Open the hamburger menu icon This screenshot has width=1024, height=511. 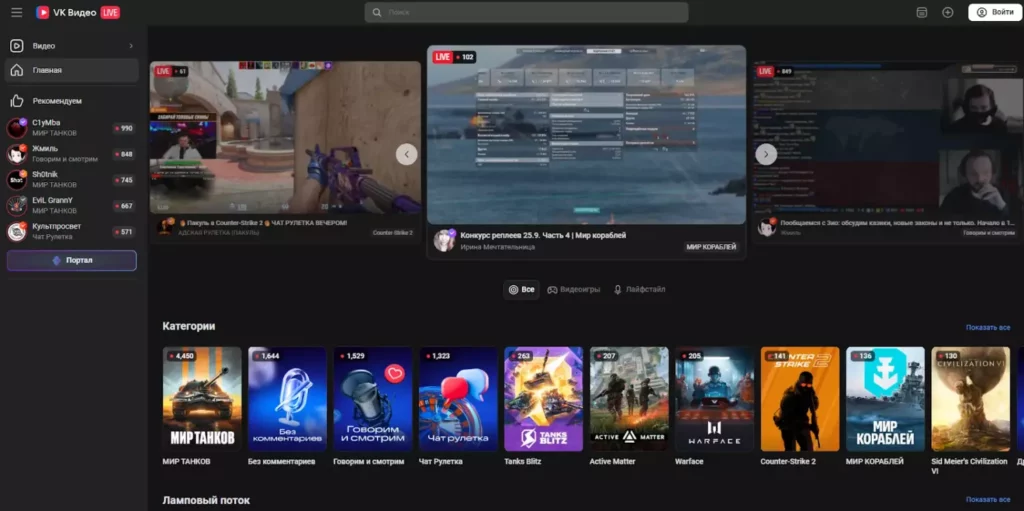[x=16, y=12]
